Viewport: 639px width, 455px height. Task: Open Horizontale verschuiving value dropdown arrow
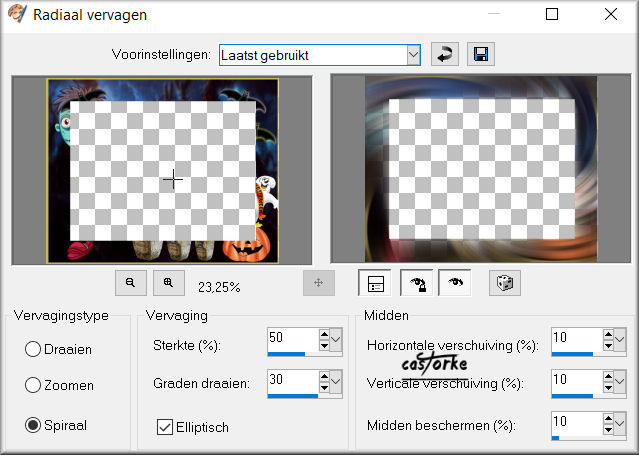[x=620, y=340]
